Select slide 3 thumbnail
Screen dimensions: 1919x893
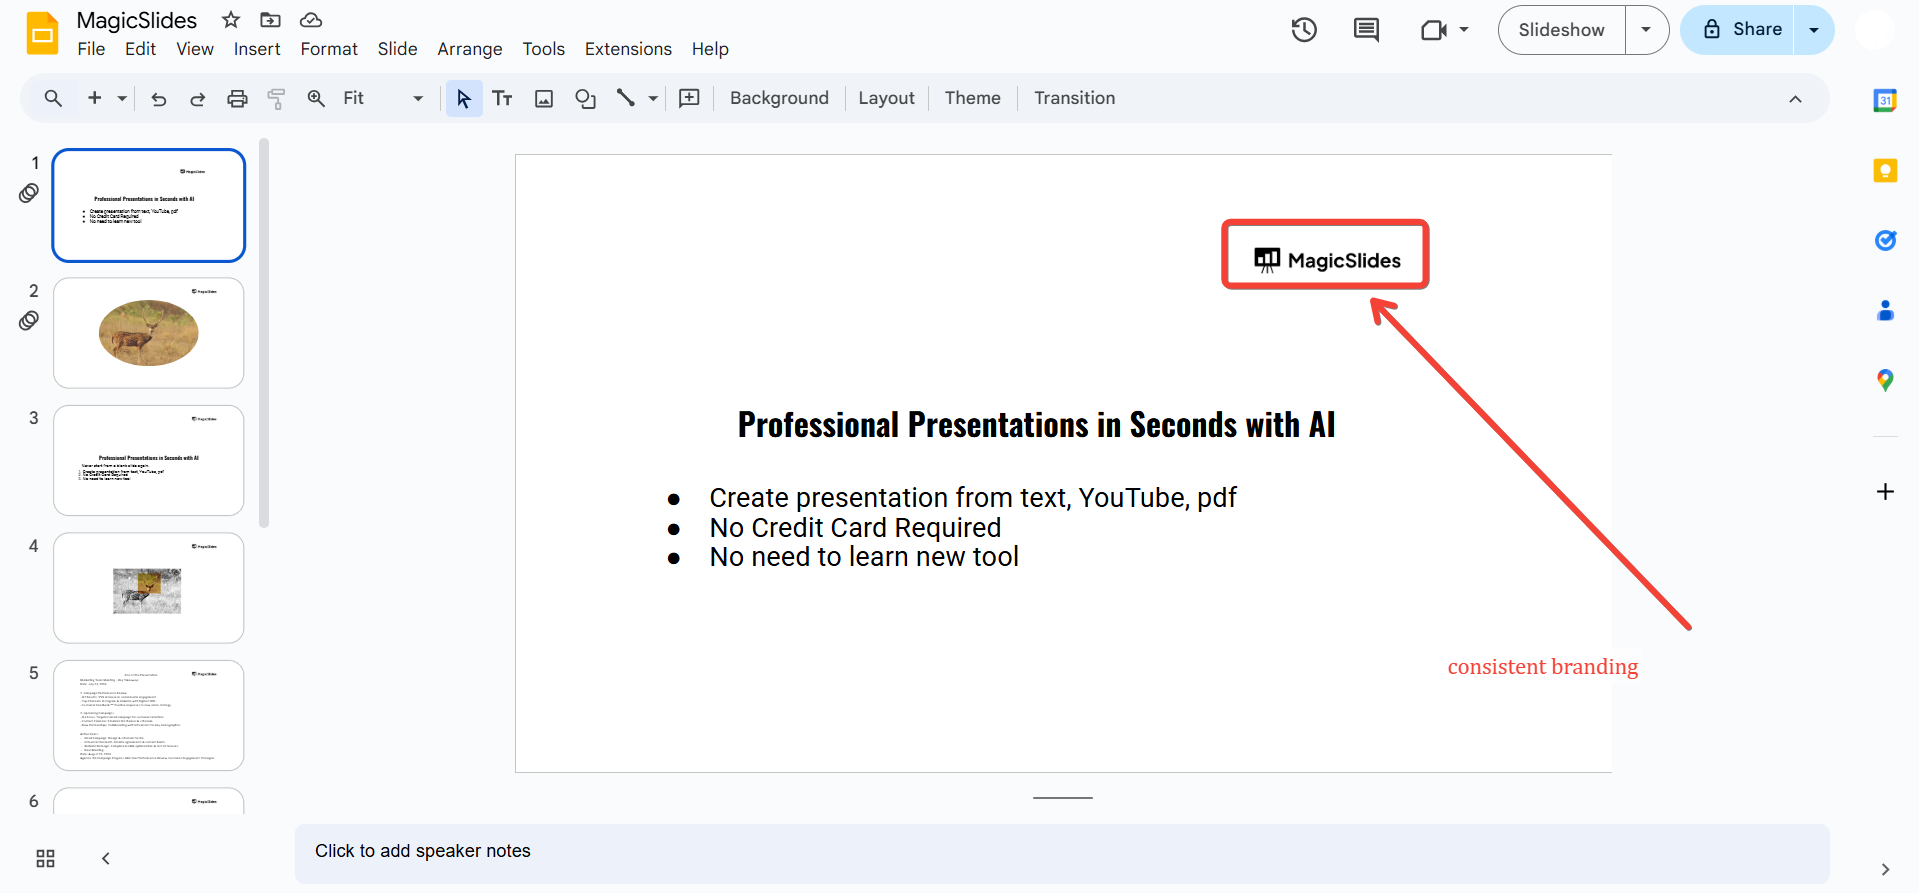pos(149,460)
